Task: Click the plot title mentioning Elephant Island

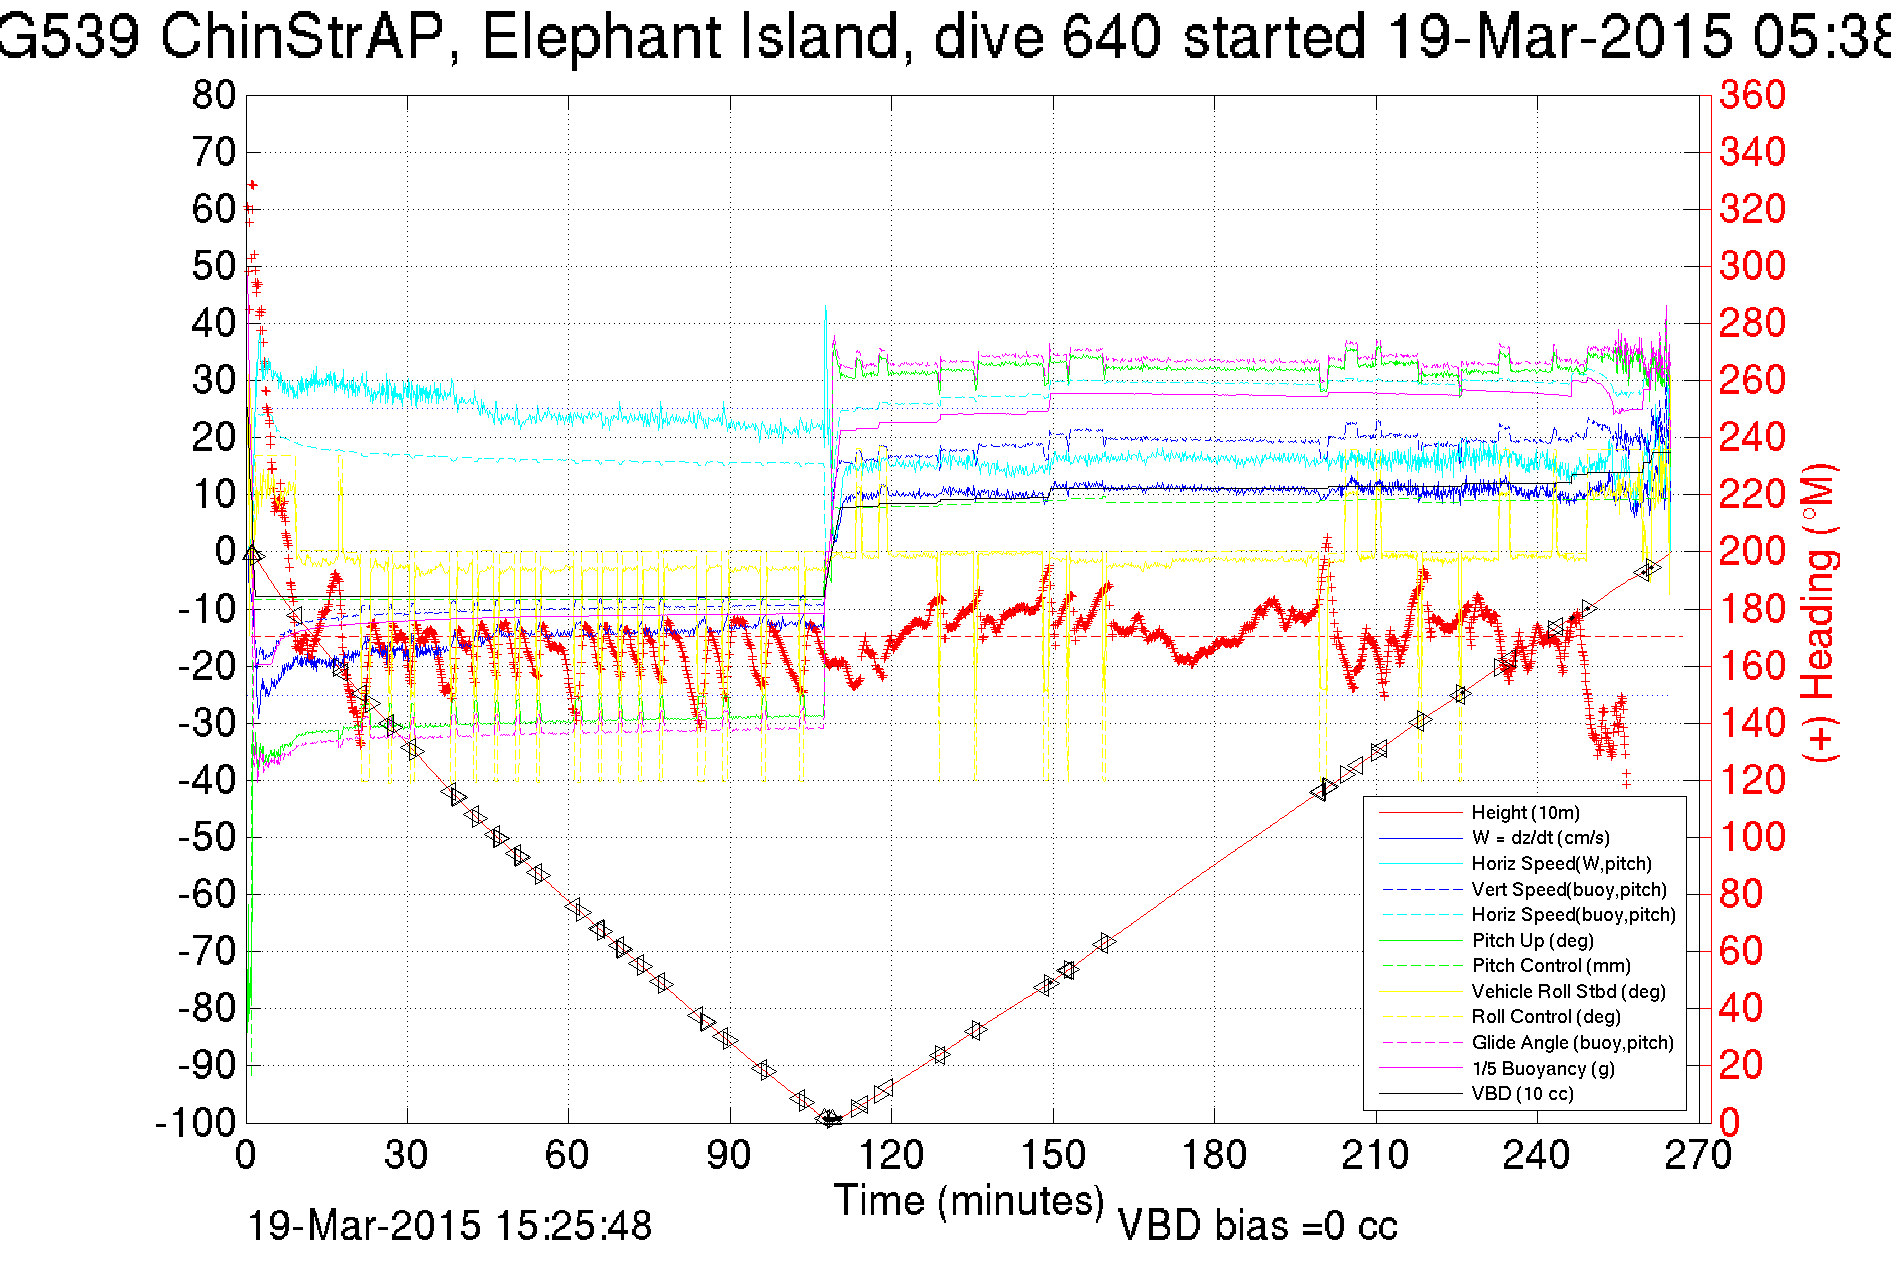Action: (945, 38)
